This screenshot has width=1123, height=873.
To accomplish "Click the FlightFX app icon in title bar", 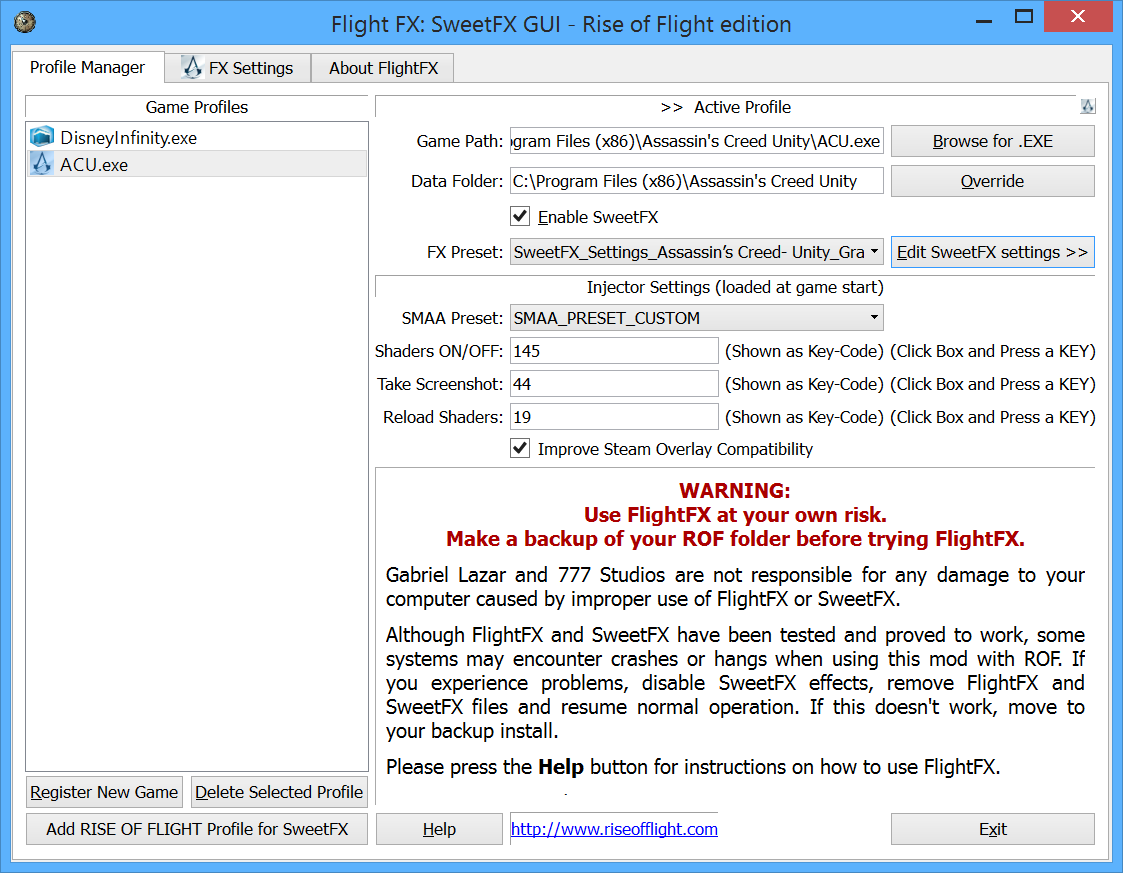I will [x=24, y=22].
